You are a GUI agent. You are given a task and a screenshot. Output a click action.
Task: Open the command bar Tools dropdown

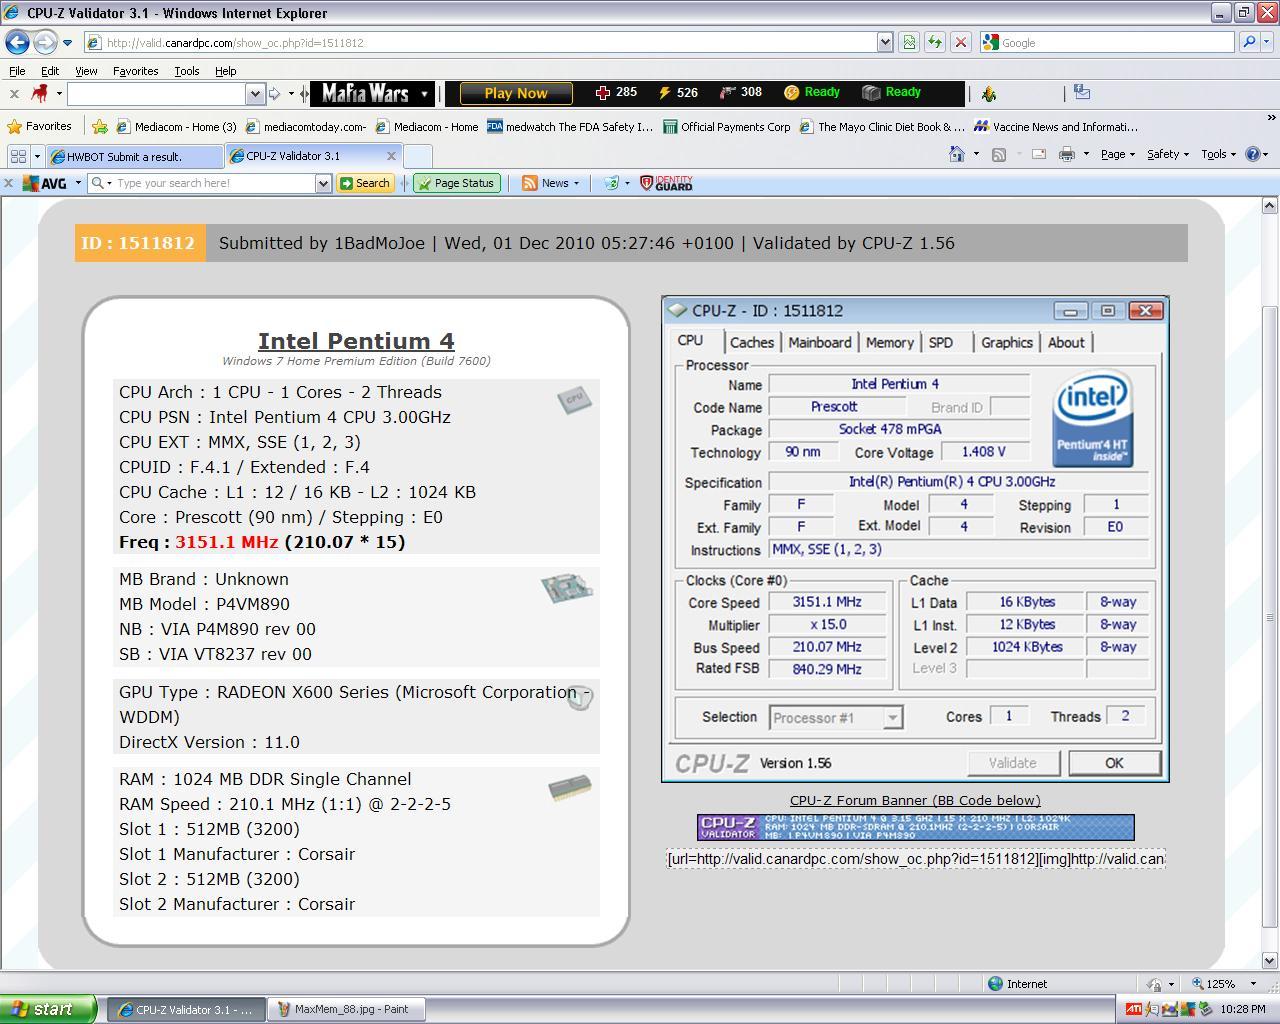1218,154
